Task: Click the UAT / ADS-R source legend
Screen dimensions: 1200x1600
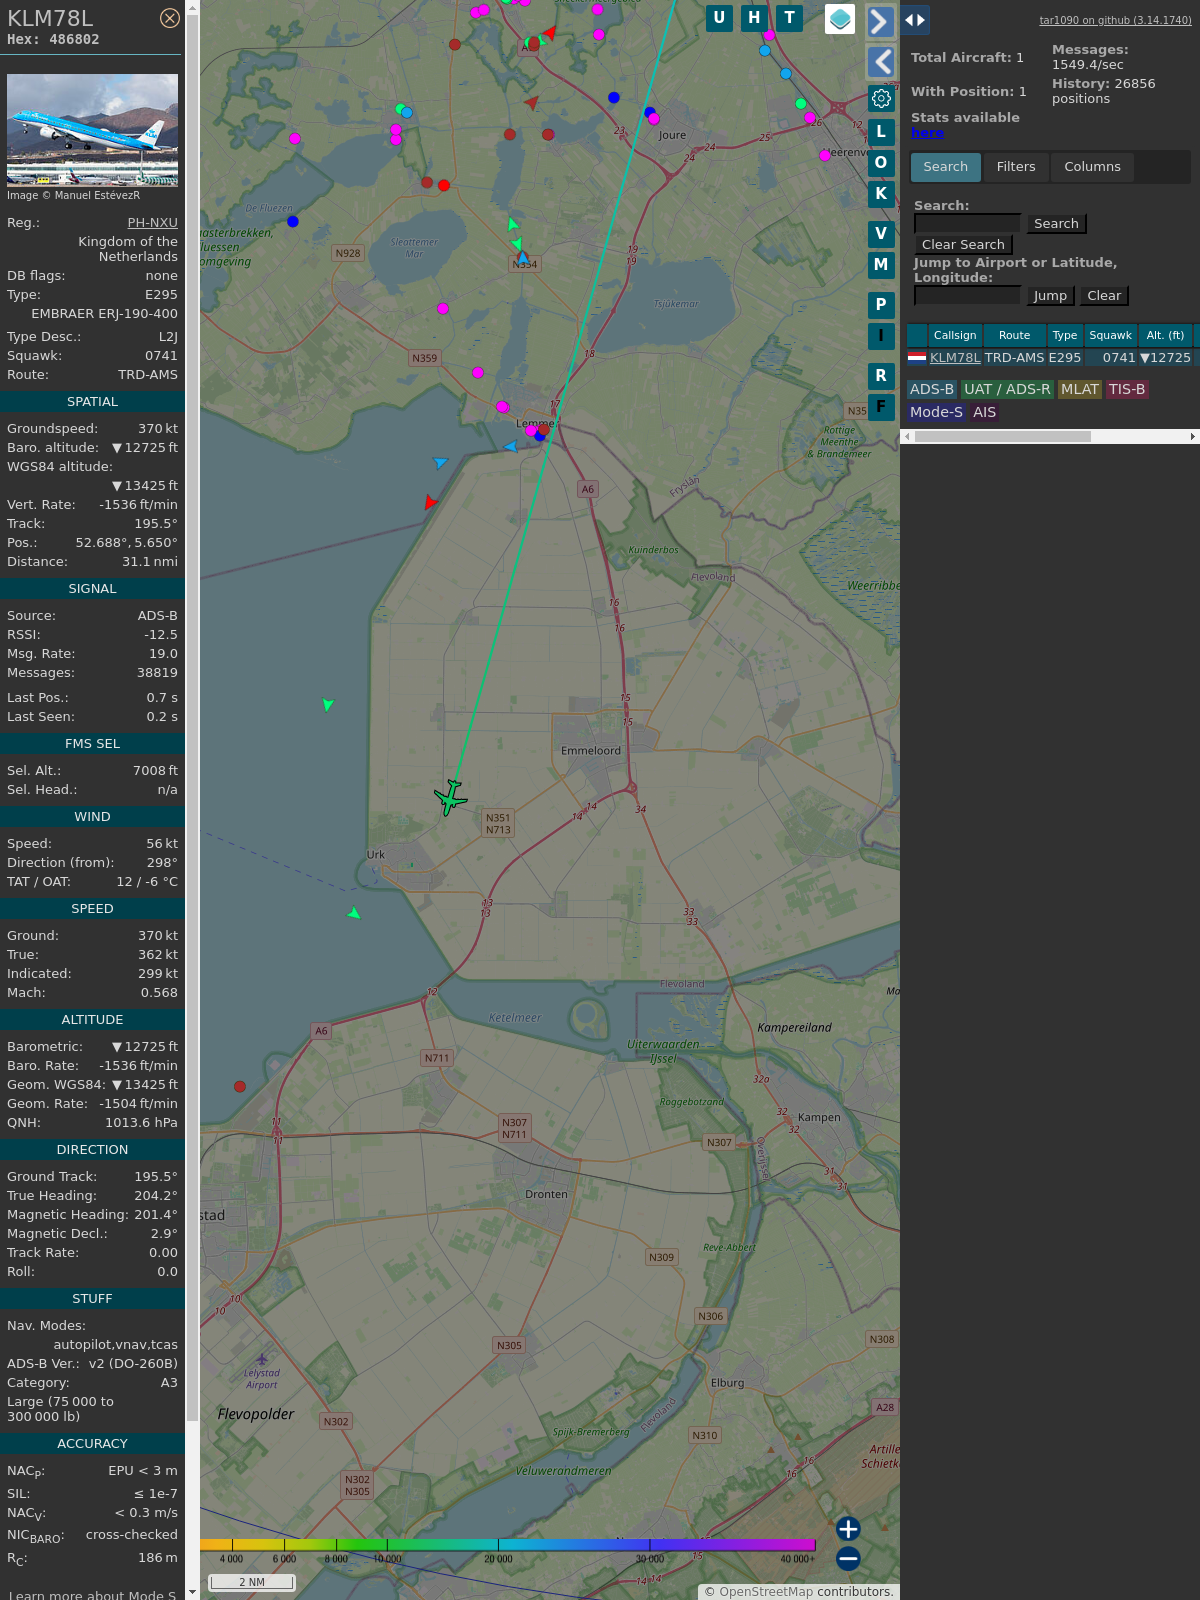Action: pos(1007,389)
